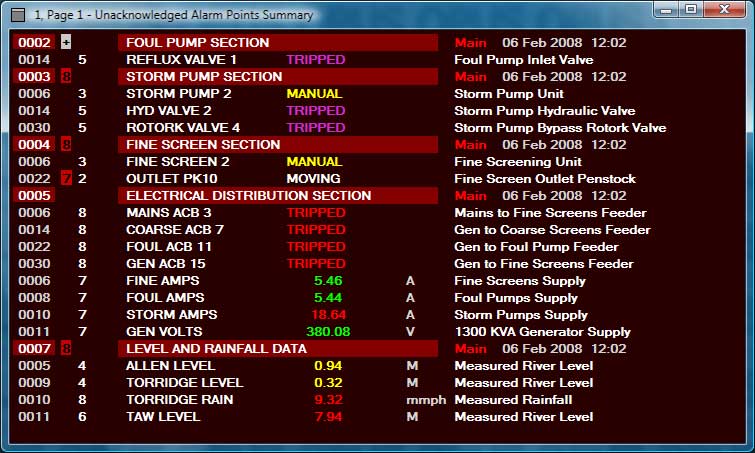Screen dimensions: 755x453
Task: Minimize the Alarm Points Summary window
Action: (x=664, y=10)
